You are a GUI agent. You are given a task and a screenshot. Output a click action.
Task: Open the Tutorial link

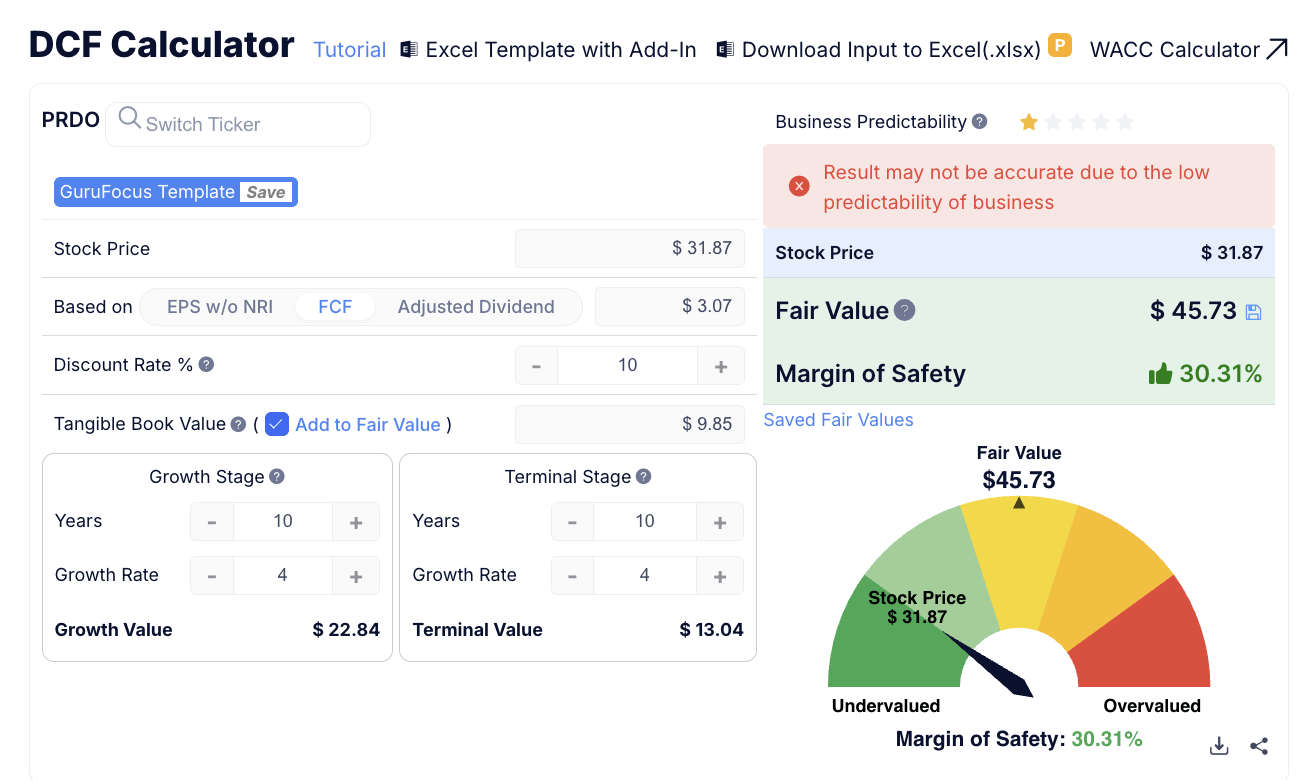(349, 50)
